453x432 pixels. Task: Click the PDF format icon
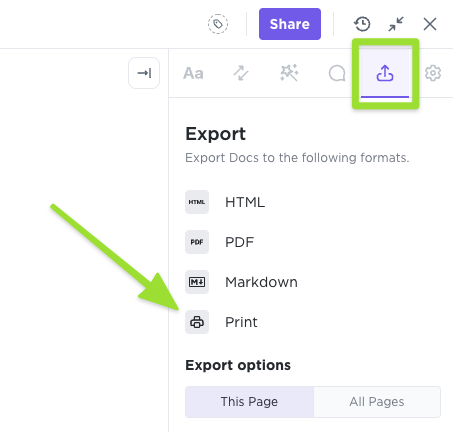click(197, 242)
